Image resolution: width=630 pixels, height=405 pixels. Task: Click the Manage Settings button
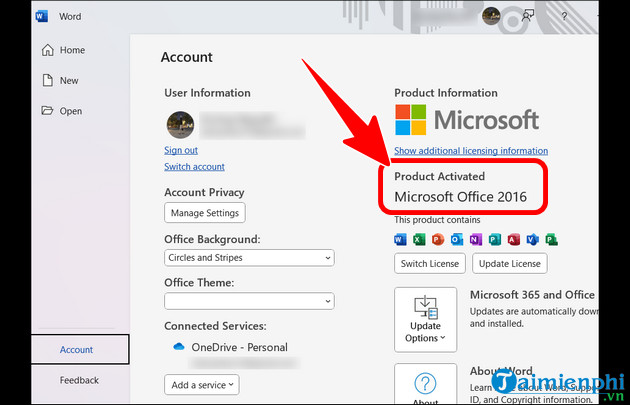point(205,213)
